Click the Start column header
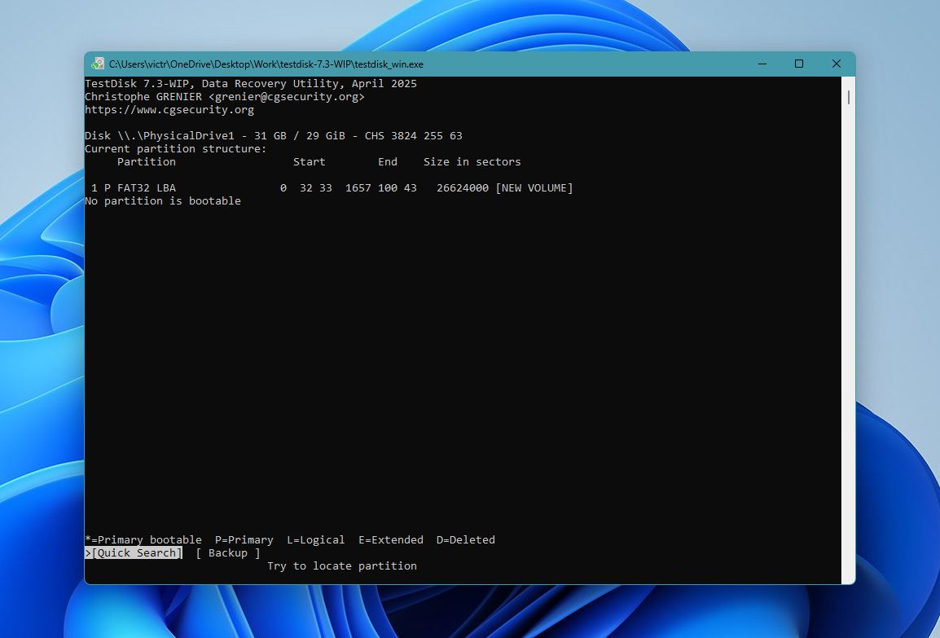The width and height of the screenshot is (940, 638). point(309,162)
